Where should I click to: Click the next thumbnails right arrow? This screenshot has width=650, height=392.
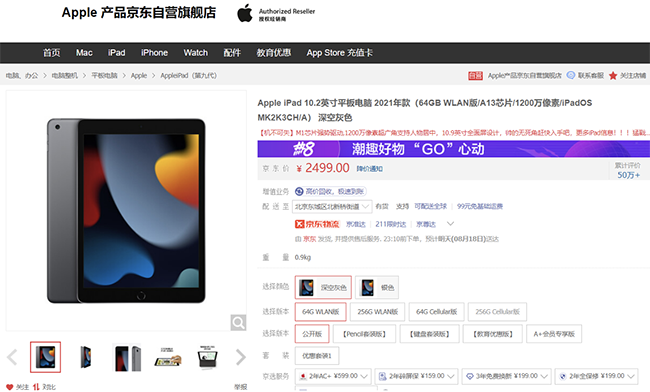click(241, 357)
